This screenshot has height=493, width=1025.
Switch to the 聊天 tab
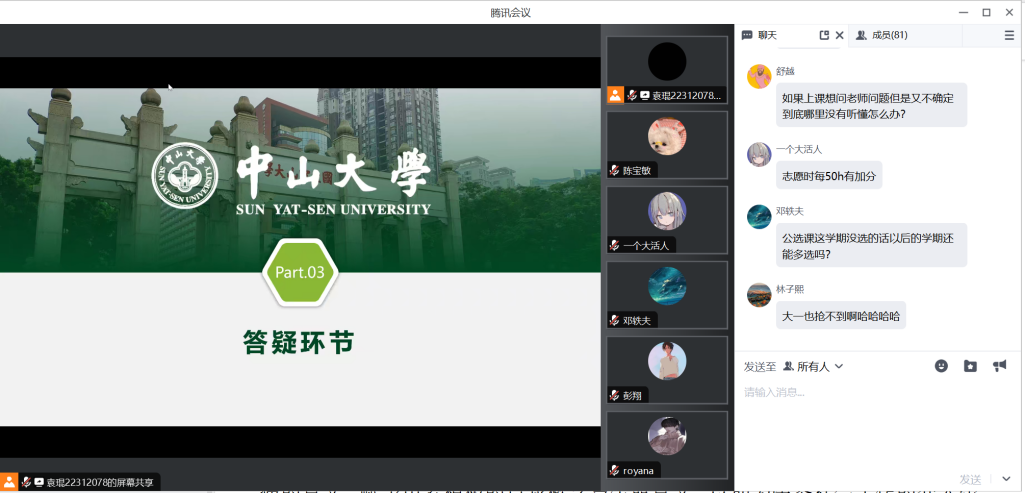click(x=767, y=35)
